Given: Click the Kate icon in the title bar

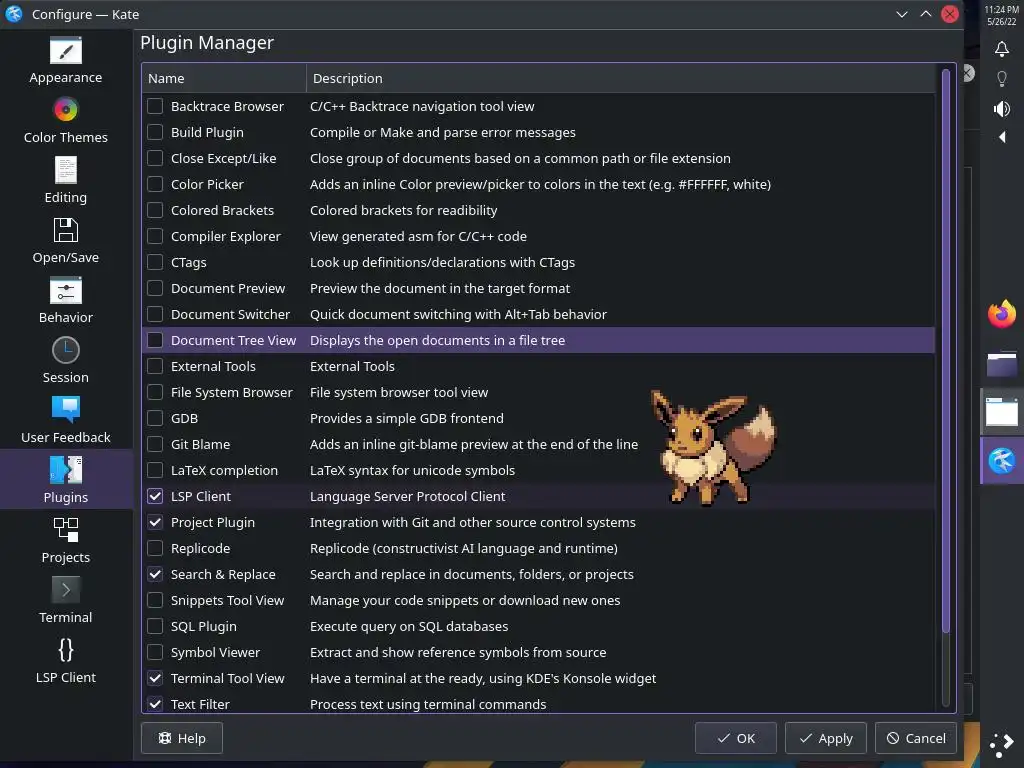Looking at the screenshot, I should (x=14, y=14).
